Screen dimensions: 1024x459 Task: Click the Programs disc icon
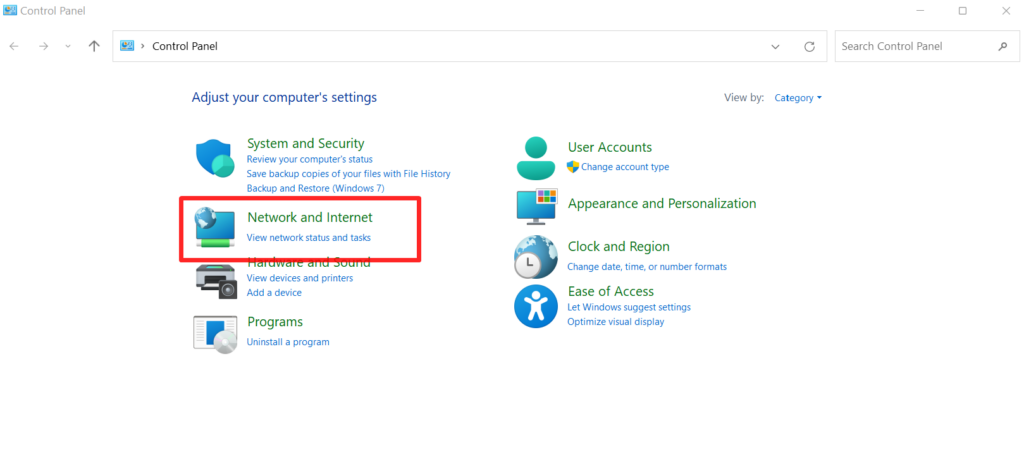pyautogui.click(x=215, y=334)
